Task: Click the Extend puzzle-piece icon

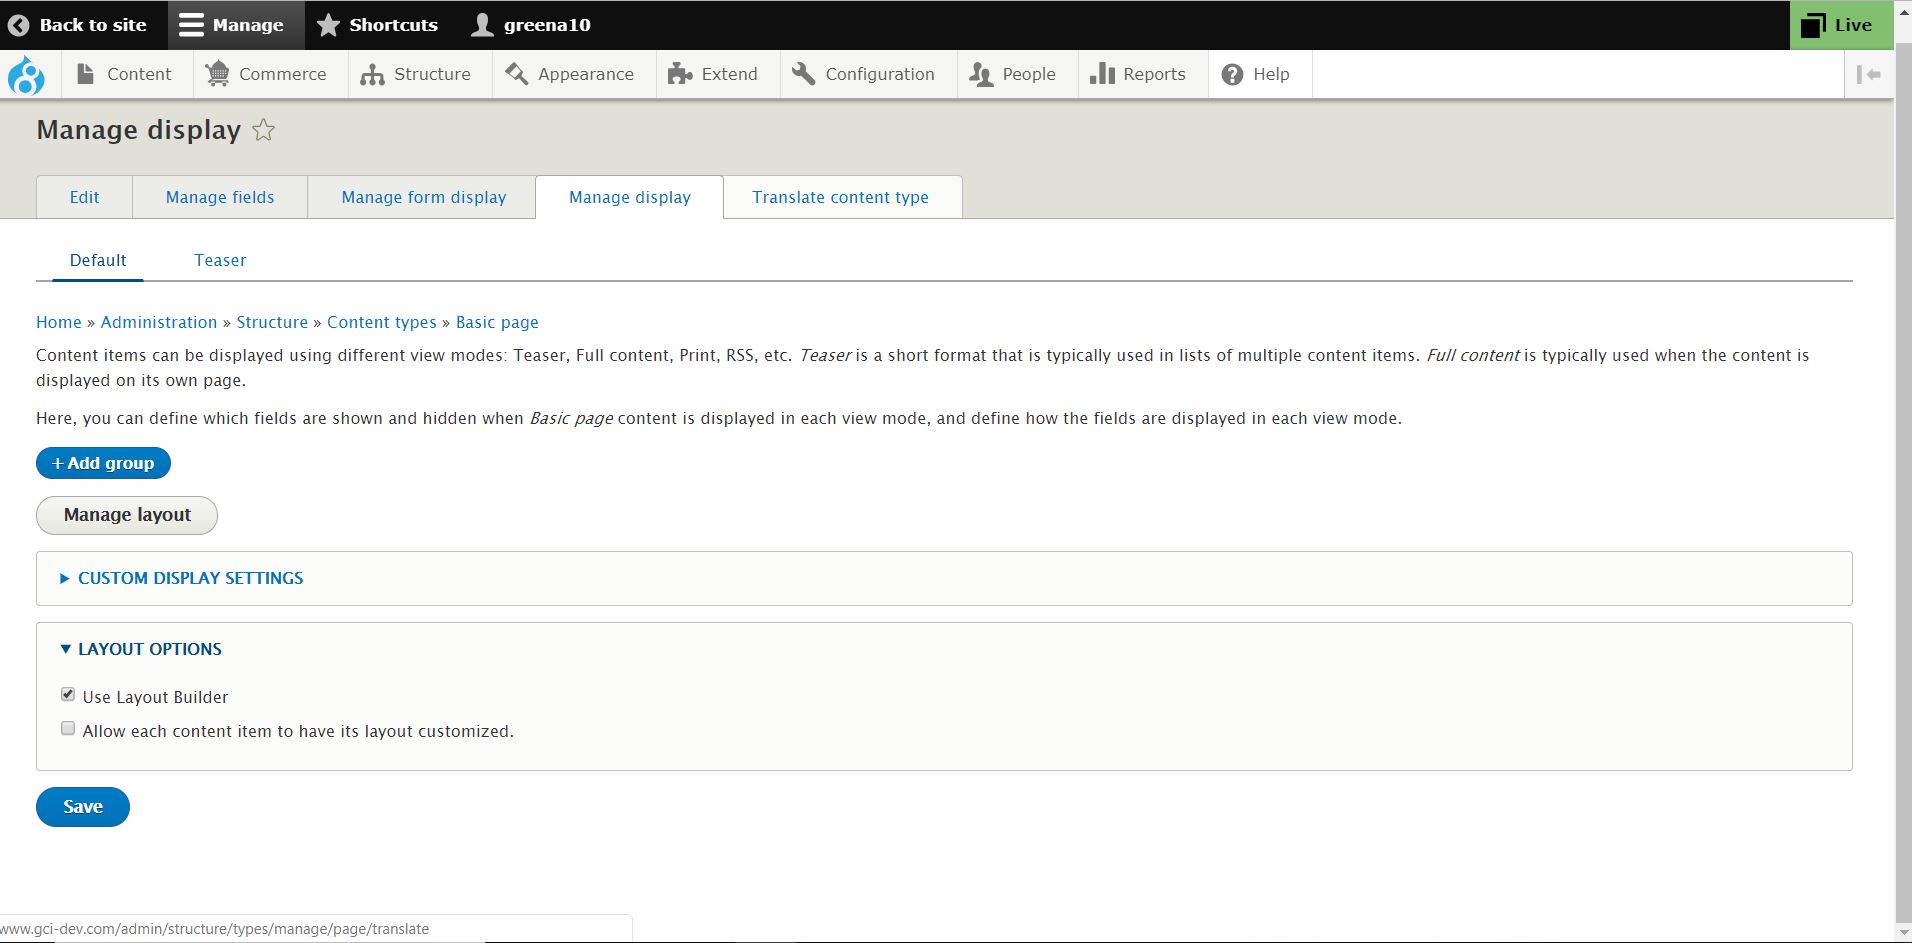Action: 681,73
